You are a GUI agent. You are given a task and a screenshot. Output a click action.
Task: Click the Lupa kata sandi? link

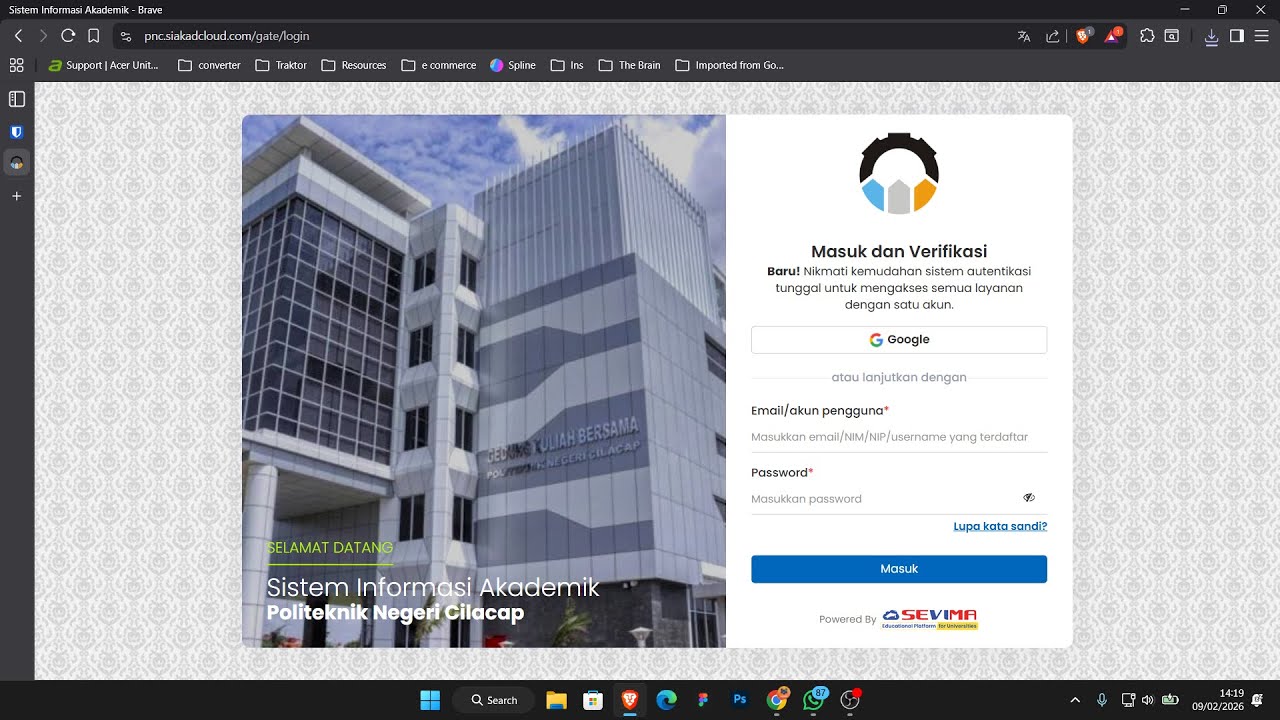tap(1000, 526)
